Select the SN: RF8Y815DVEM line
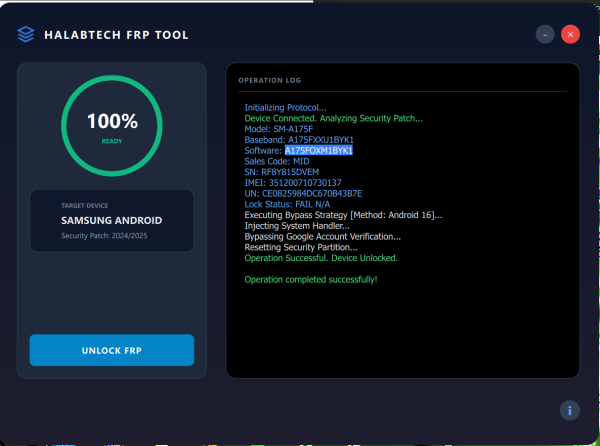This screenshot has height=446, width=600. [282, 172]
